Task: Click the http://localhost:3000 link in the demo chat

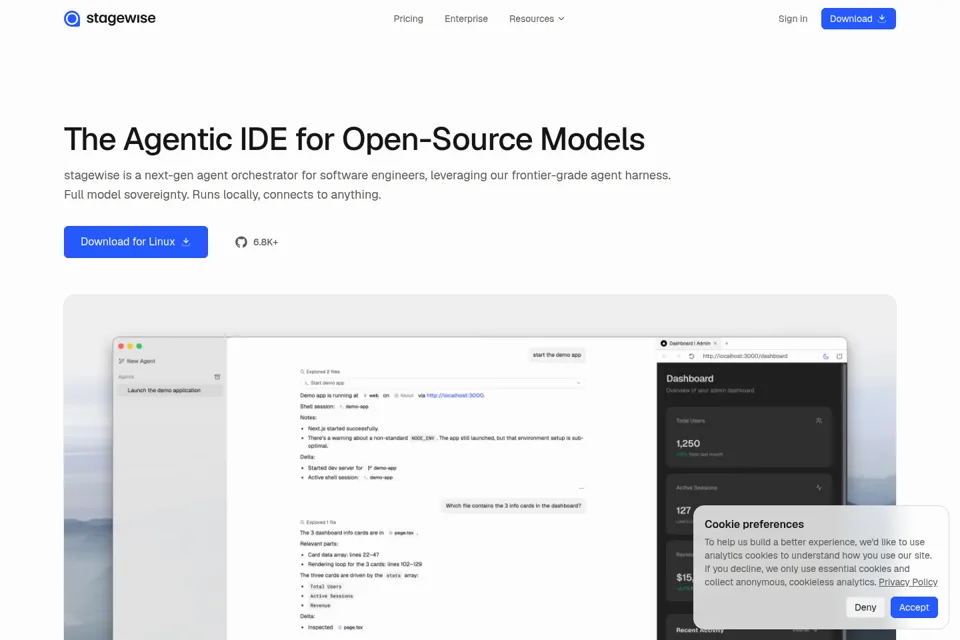Action: pos(455,396)
